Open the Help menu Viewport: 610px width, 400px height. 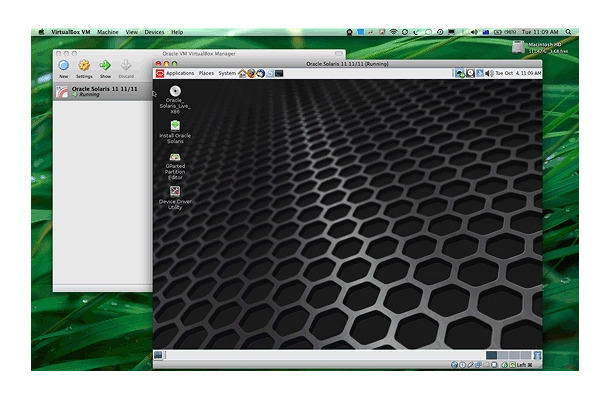point(177,32)
